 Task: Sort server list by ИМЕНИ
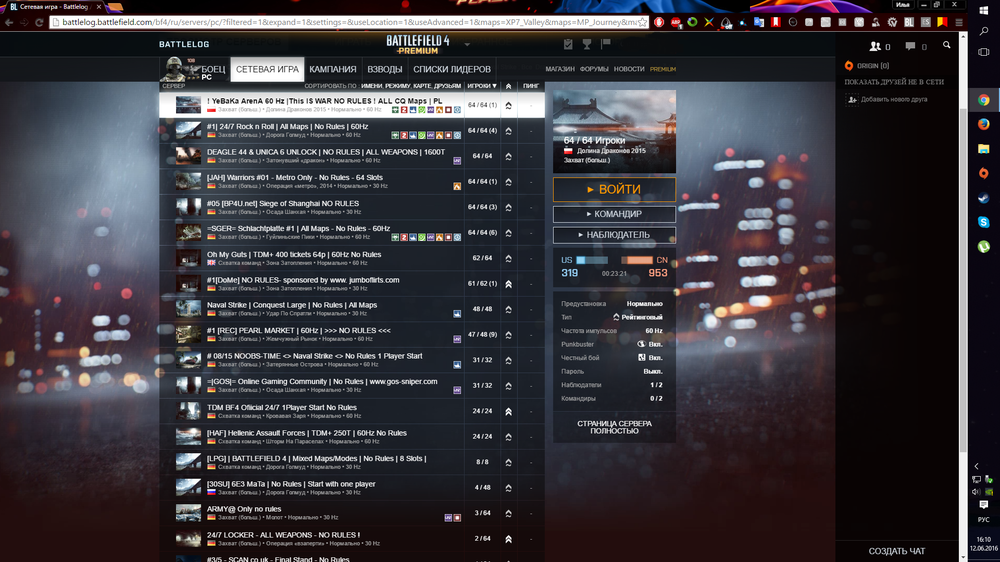click(x=371, y=86)
